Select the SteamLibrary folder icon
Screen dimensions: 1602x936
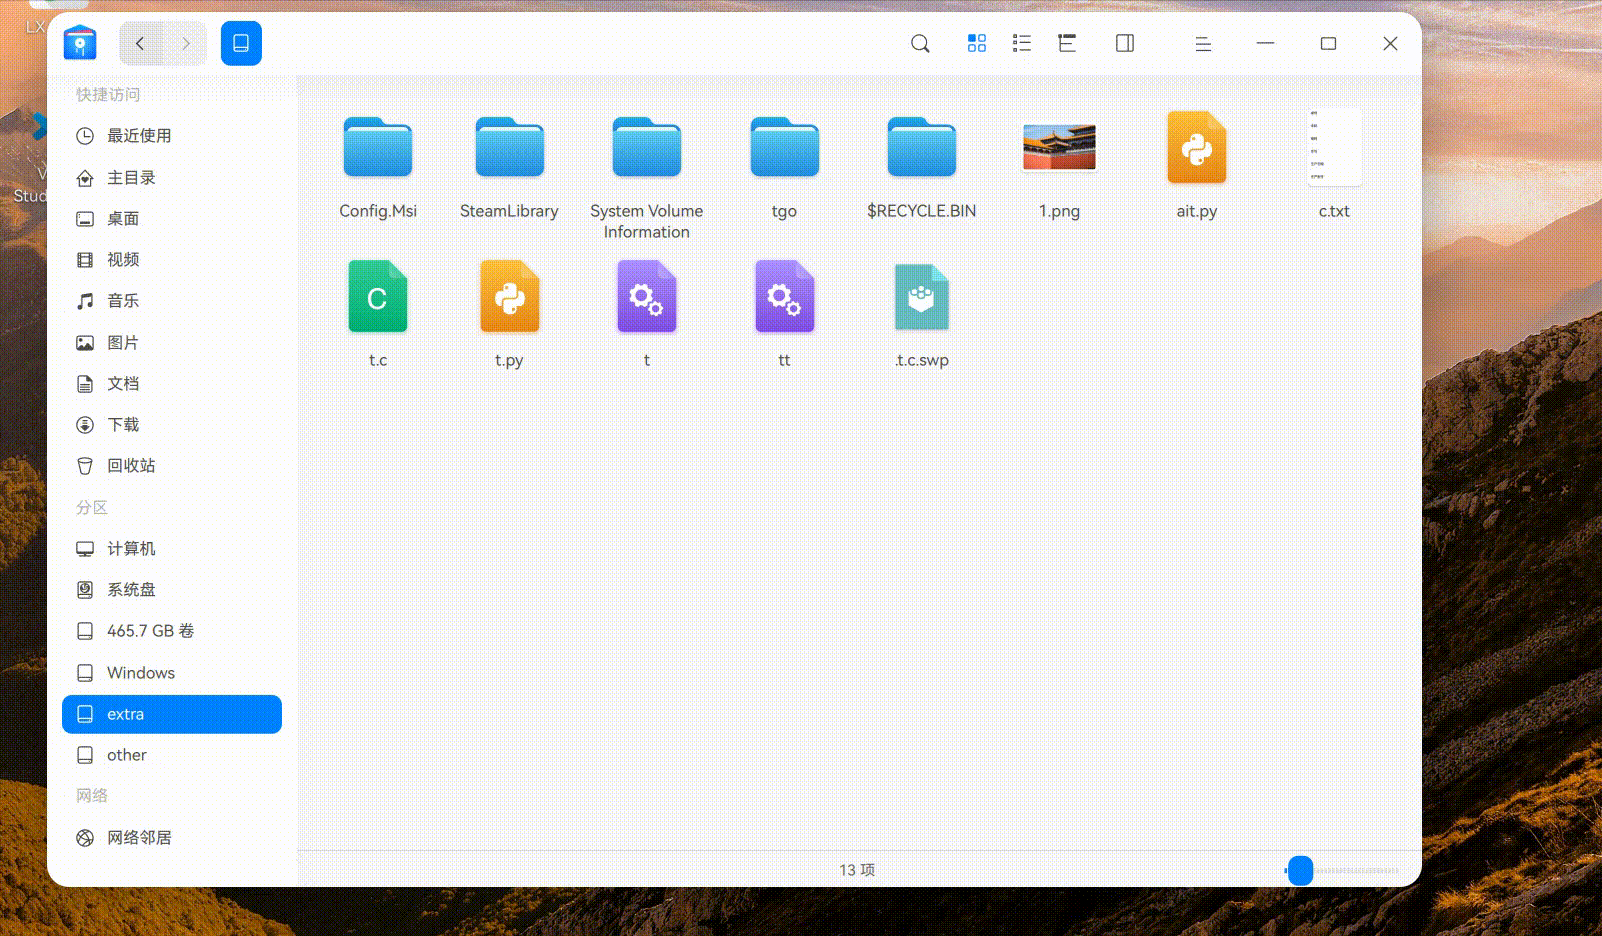point(510,147)
